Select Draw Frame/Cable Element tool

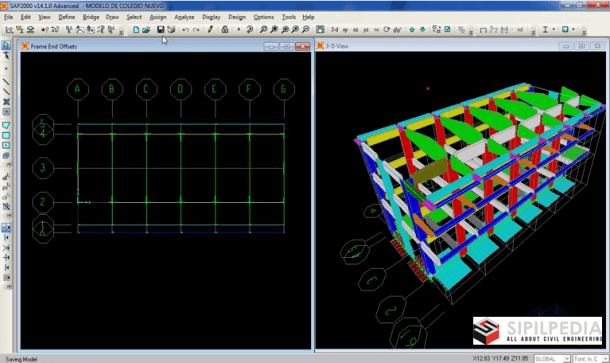pyautogui.click(x=6, y=82)
